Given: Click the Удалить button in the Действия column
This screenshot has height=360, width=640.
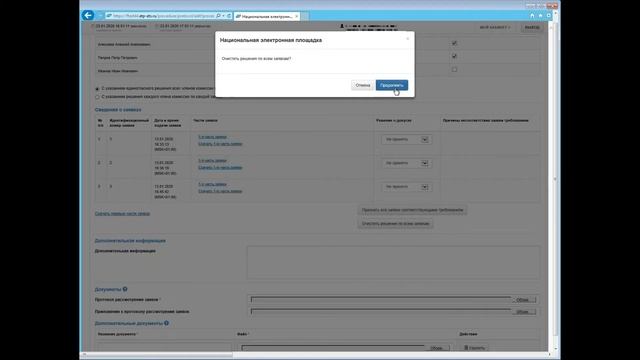Looking at the screenshot, I should click(x=474, y=348).
